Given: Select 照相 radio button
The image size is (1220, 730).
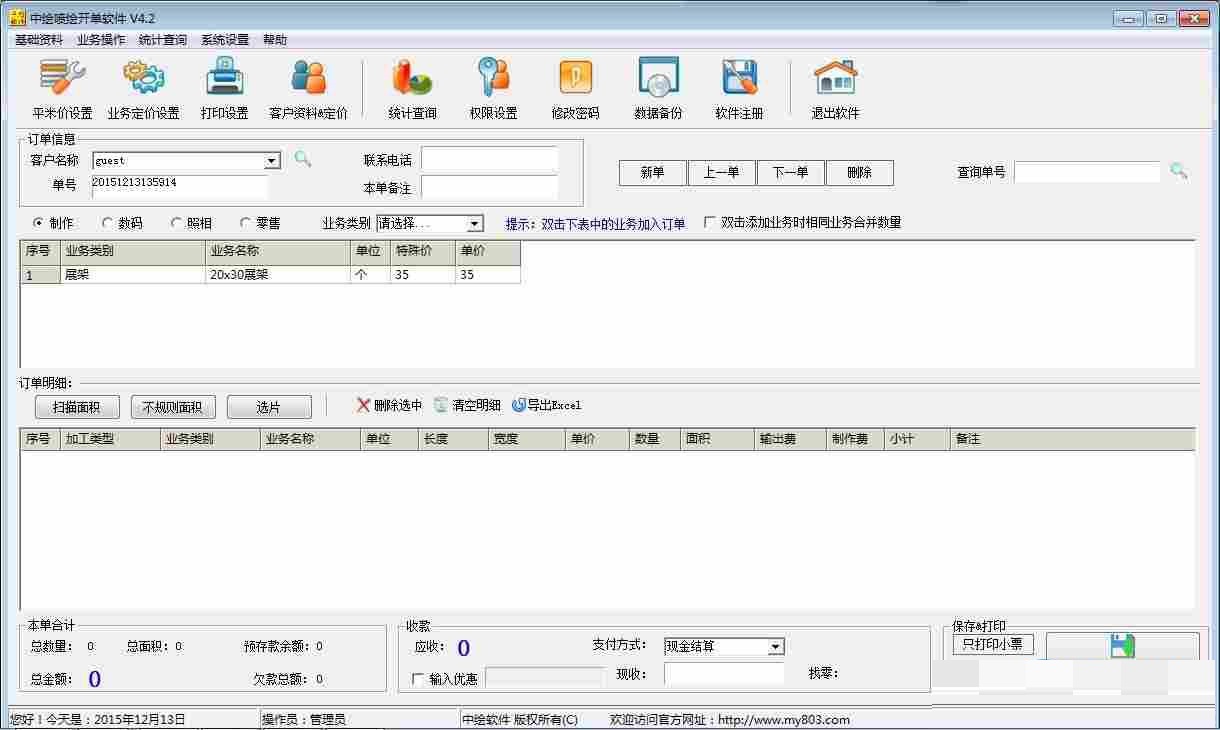Looking at the screenshot, I should pyautogui.click(x=177, y=223).
